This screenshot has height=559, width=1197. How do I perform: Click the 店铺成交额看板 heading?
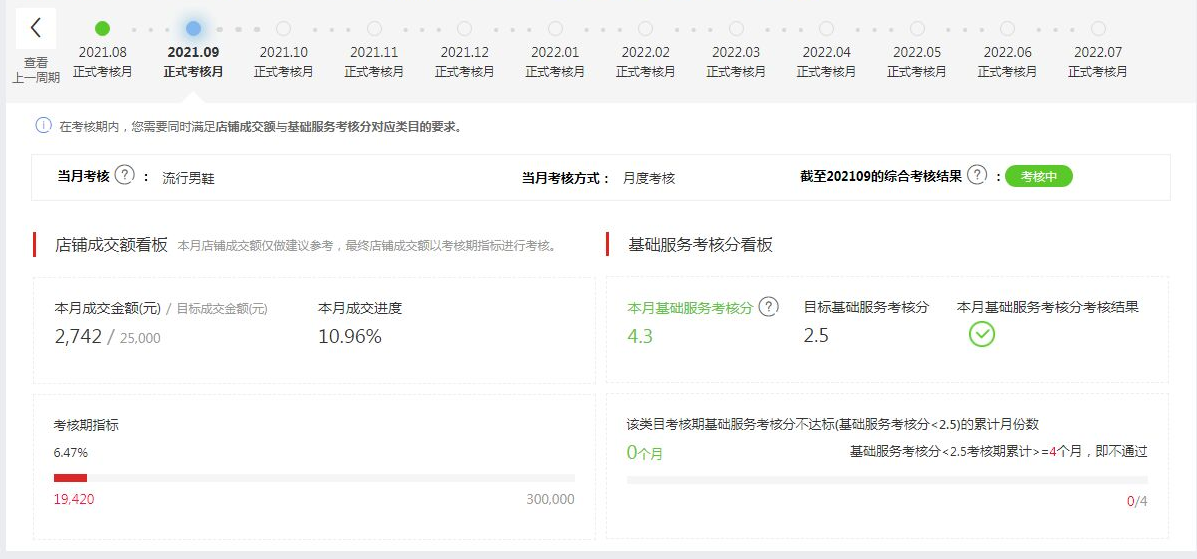coord(111,244)
